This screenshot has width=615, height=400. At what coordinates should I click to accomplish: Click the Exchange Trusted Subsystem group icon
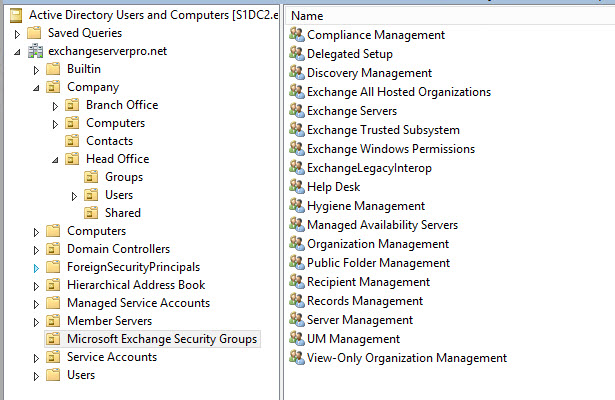pyautogui.click(x=297, y=129)
